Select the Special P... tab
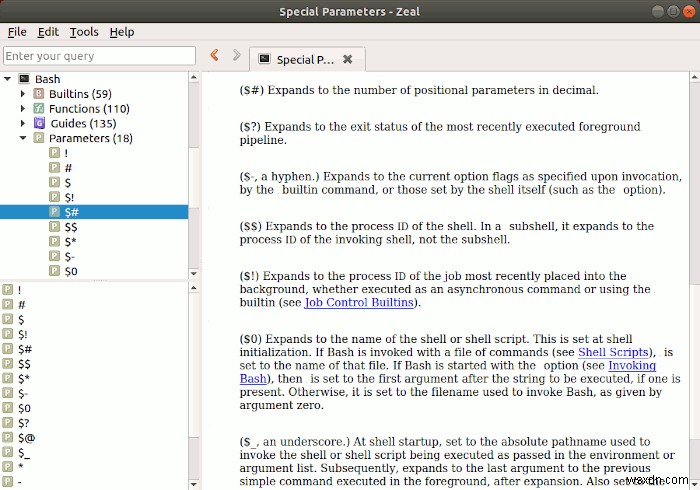 [x=307, y=59]
